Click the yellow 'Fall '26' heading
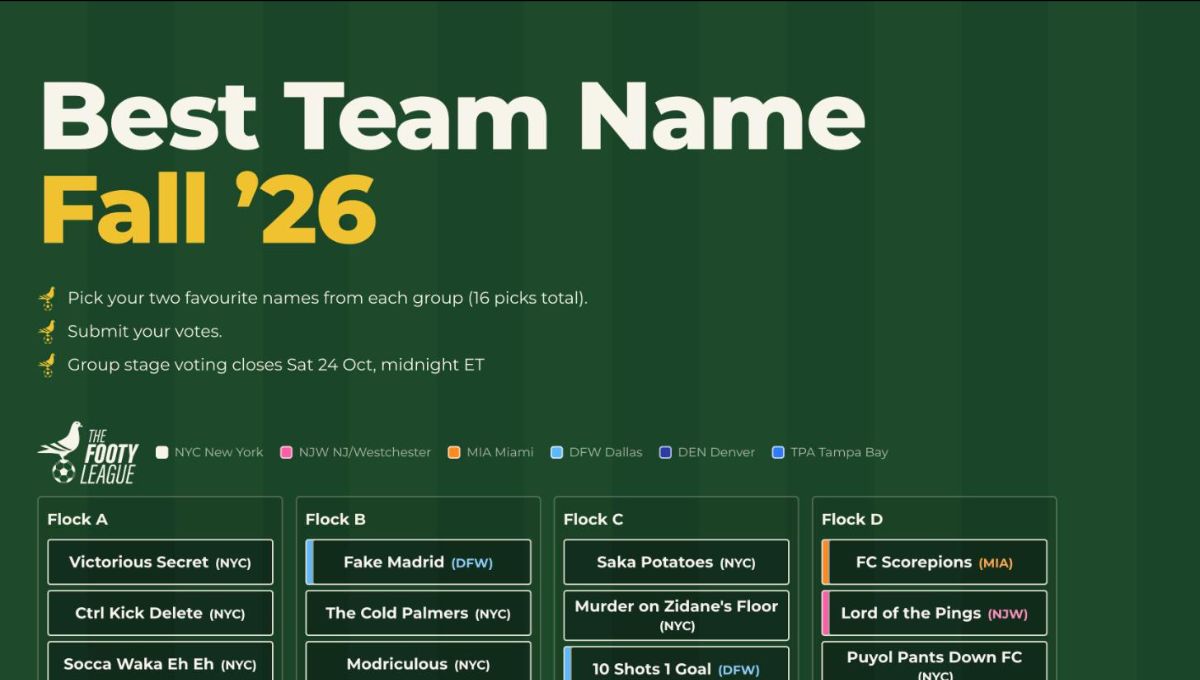Screen dimensions: 1200x680 208,208
